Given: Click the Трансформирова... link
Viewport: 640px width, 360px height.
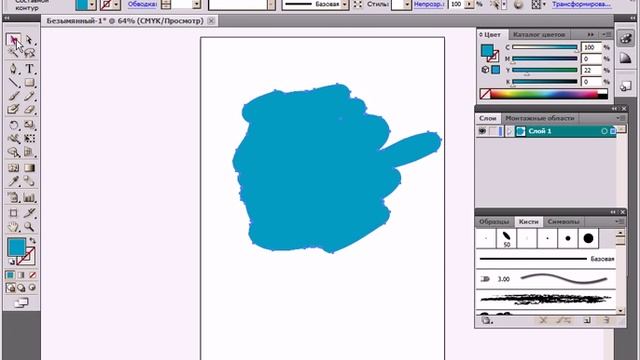Looking at the screenshot, I should coord(581,4).
